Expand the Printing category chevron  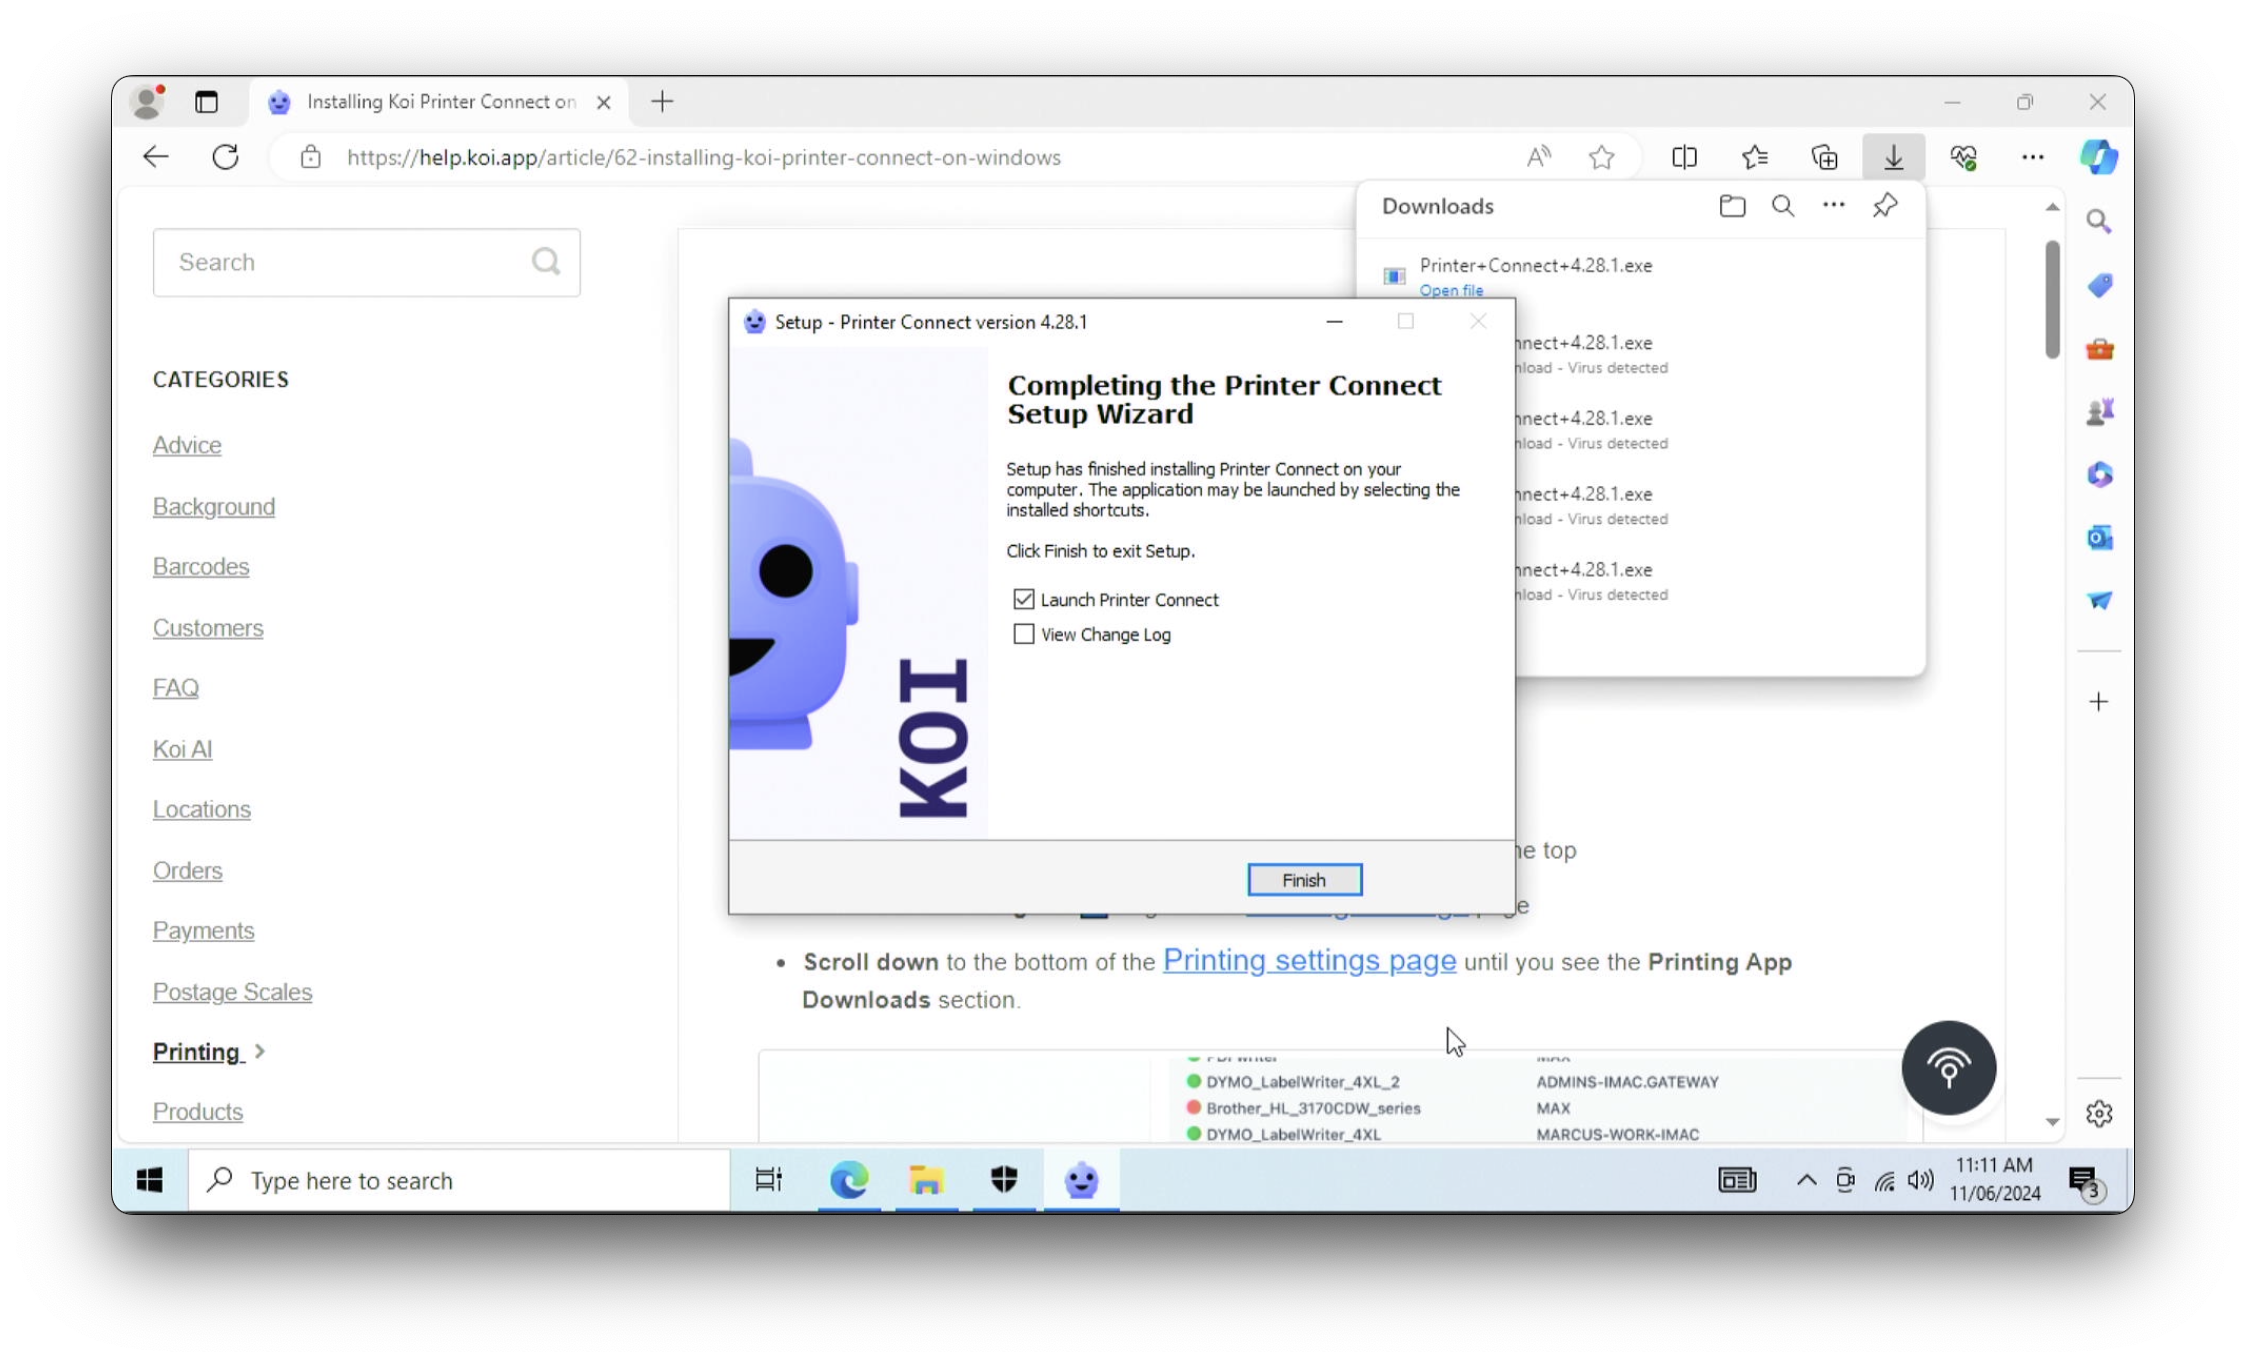click(260, 1051)
